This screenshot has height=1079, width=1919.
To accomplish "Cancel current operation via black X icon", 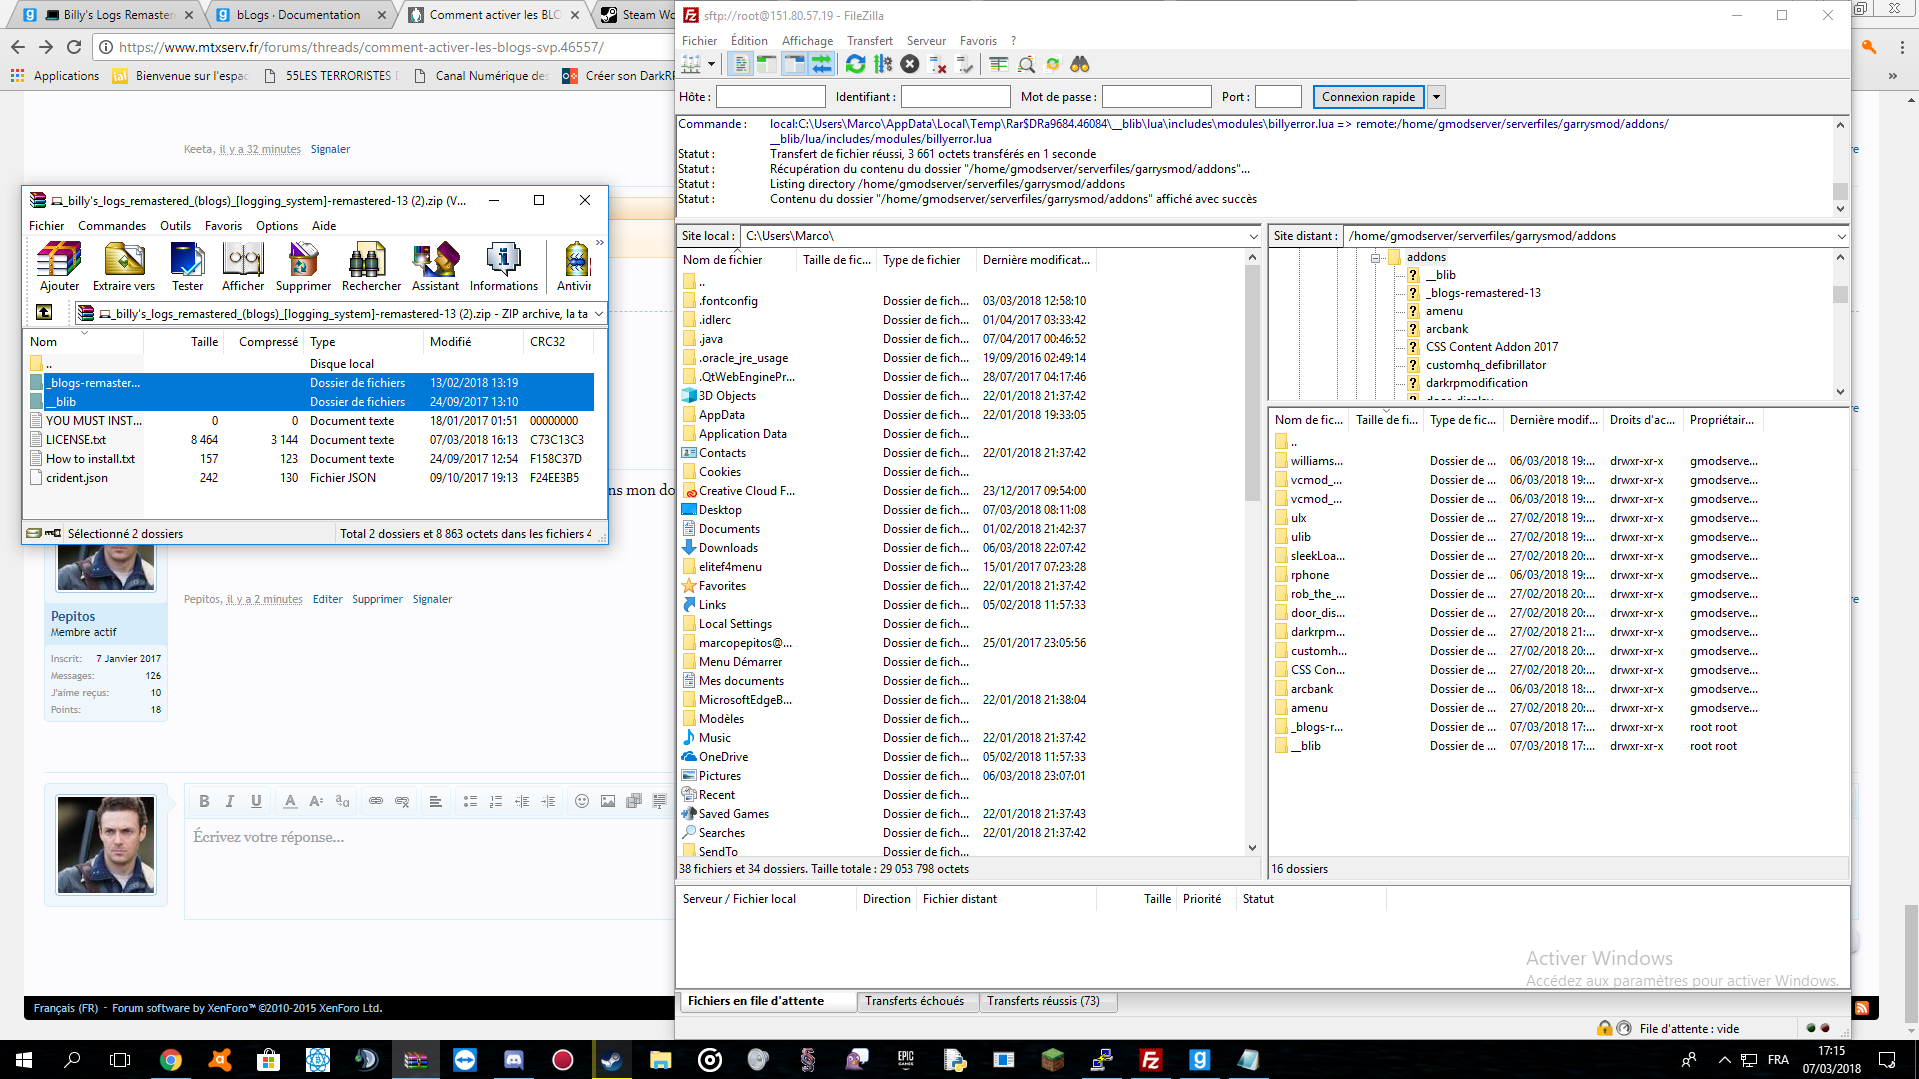I will coord(910,64).
